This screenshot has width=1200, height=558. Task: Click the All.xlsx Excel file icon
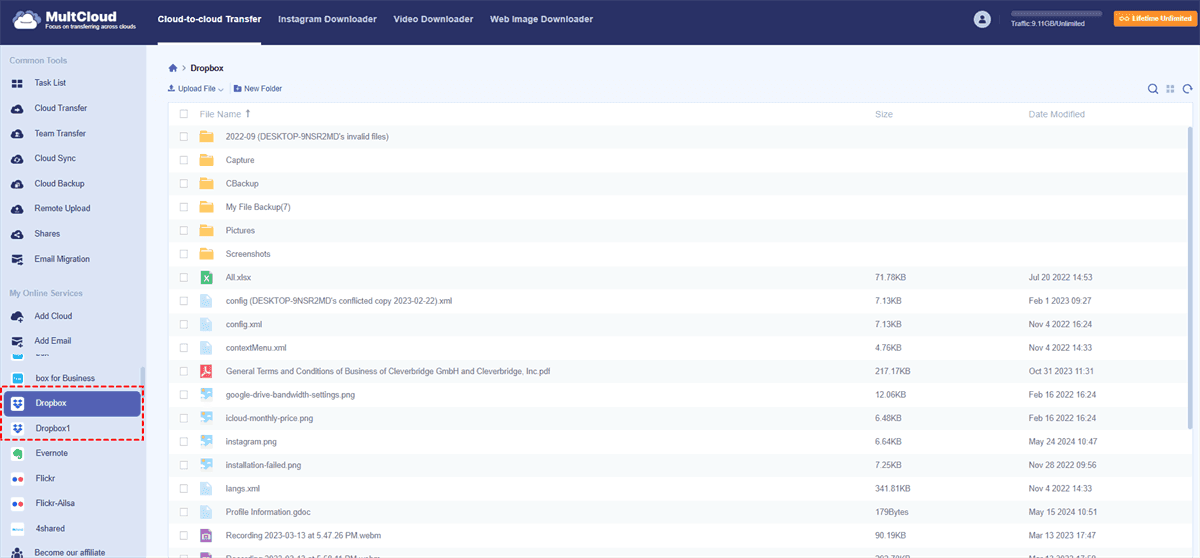pos(206,277)
